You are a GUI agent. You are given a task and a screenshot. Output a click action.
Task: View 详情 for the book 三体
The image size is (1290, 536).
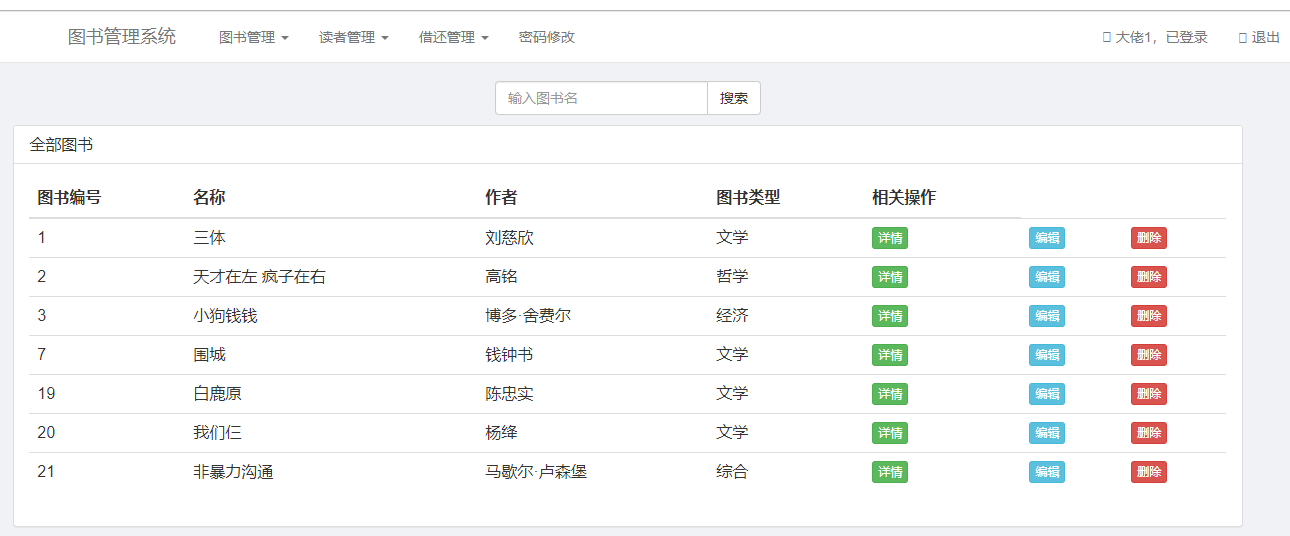click(x=890, y=238)
